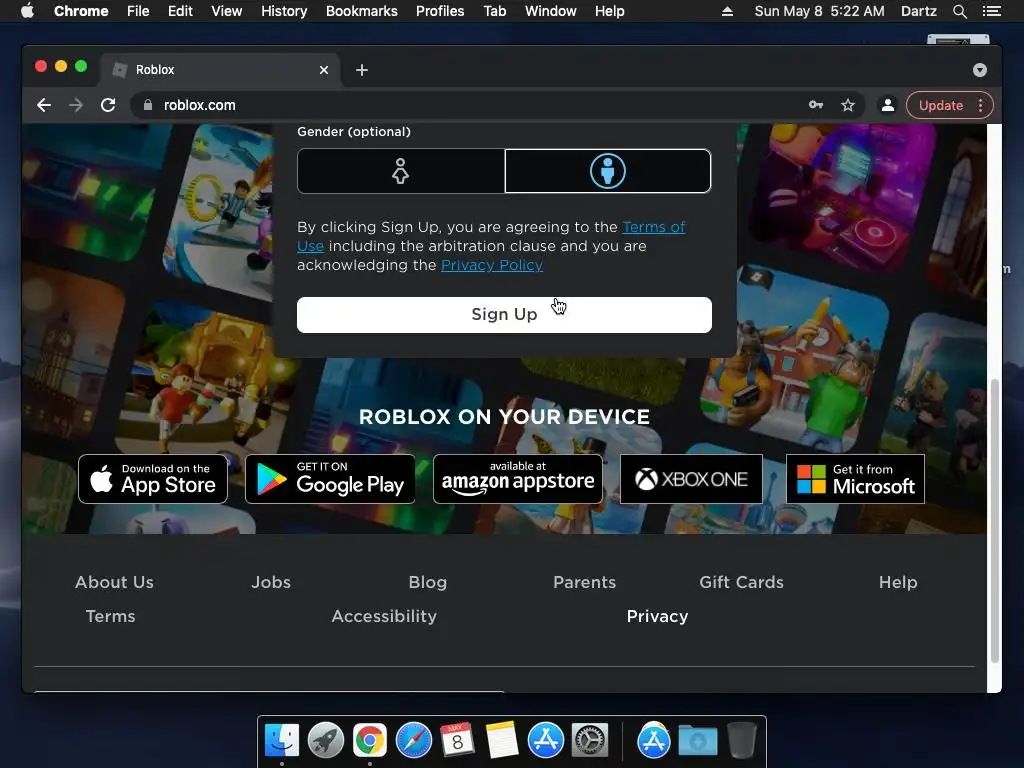Open the Edit menu
The height and width of the screenshot is (768, 1024).
point(180,11)
